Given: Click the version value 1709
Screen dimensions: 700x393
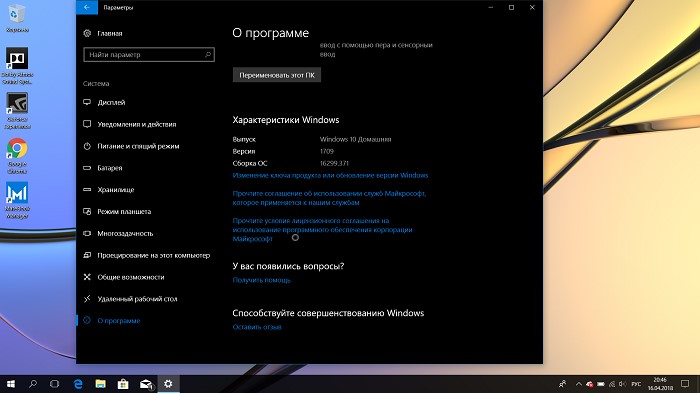Looking at the screenshot, I should pos(327,151).
